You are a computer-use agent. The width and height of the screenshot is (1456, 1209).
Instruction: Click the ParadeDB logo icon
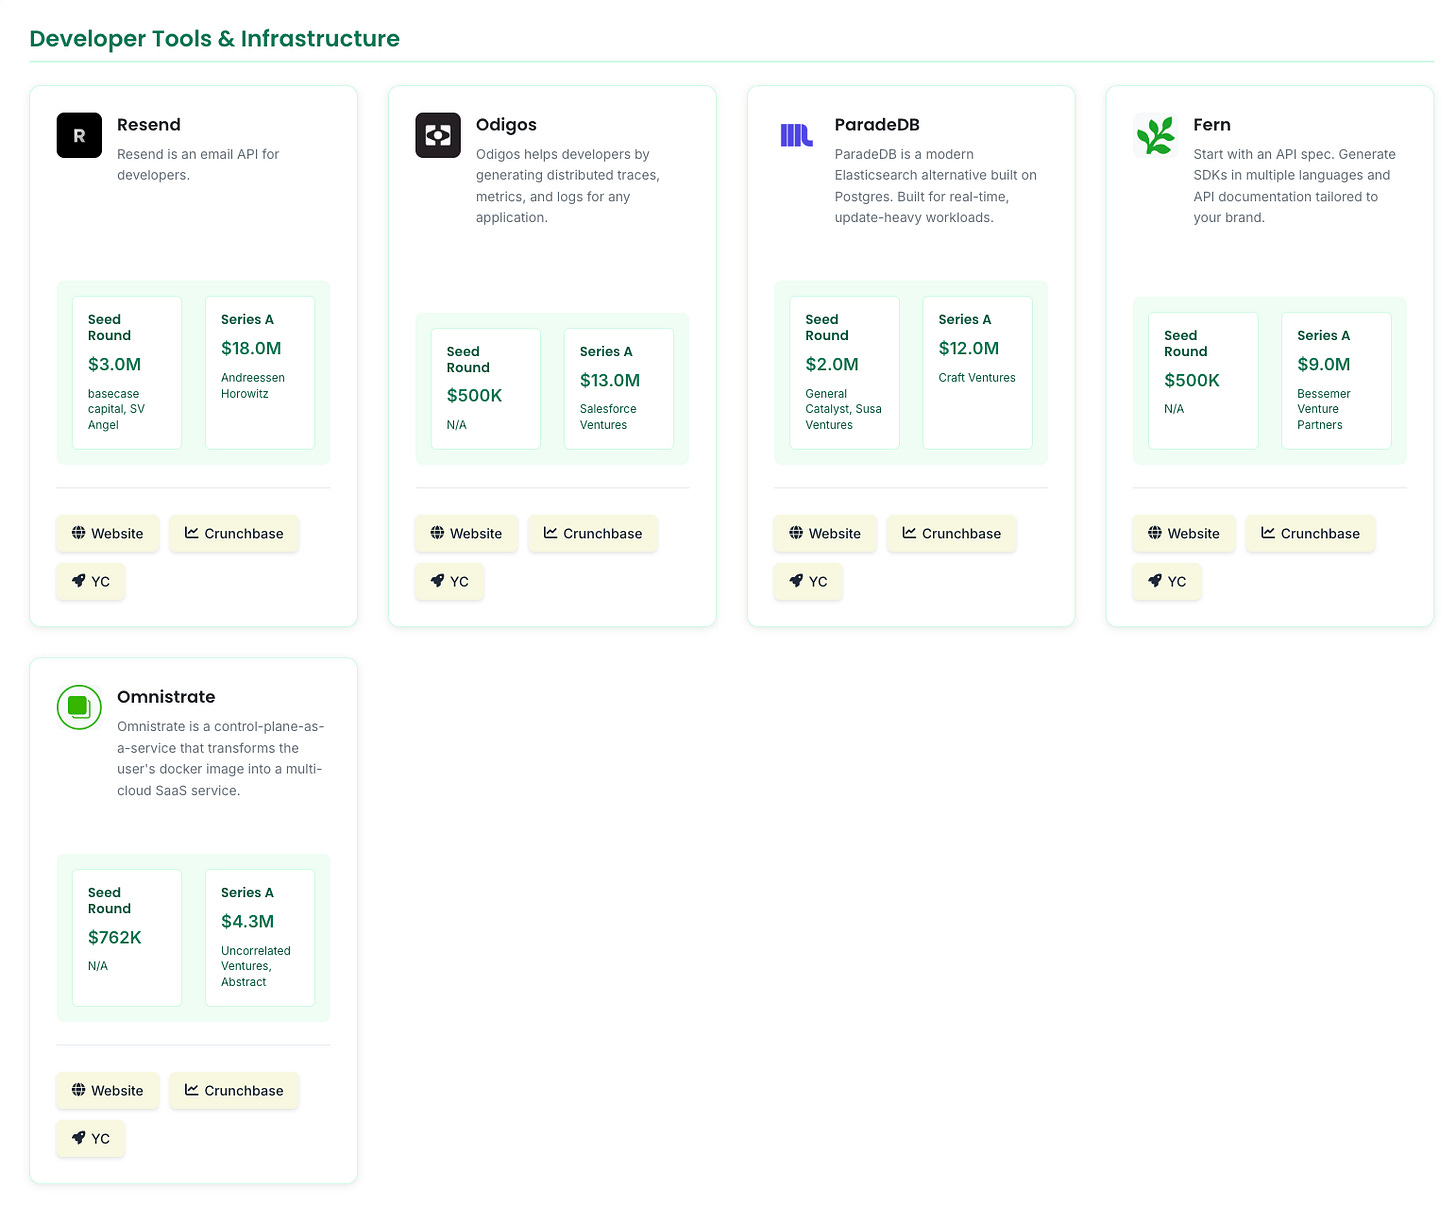point(797,135)
